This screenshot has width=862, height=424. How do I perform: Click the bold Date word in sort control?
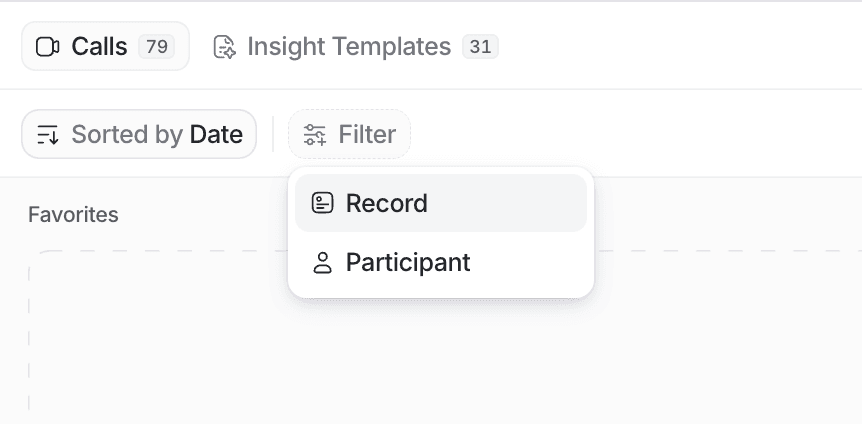pyautogui.click(x=216, y=134)
